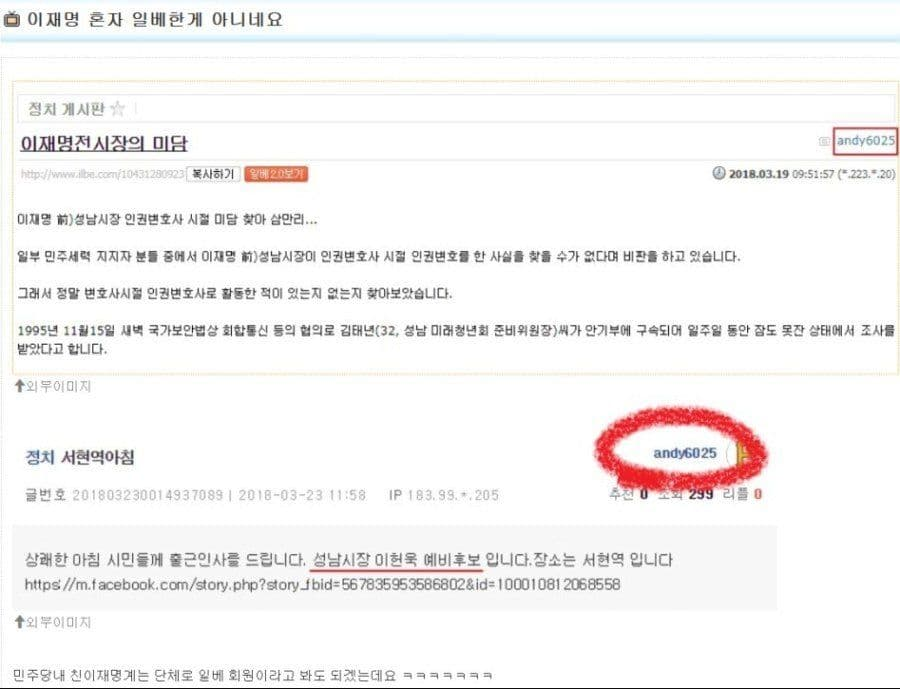
Task: Open the 정치 게시판 board label
Action: 67,109
